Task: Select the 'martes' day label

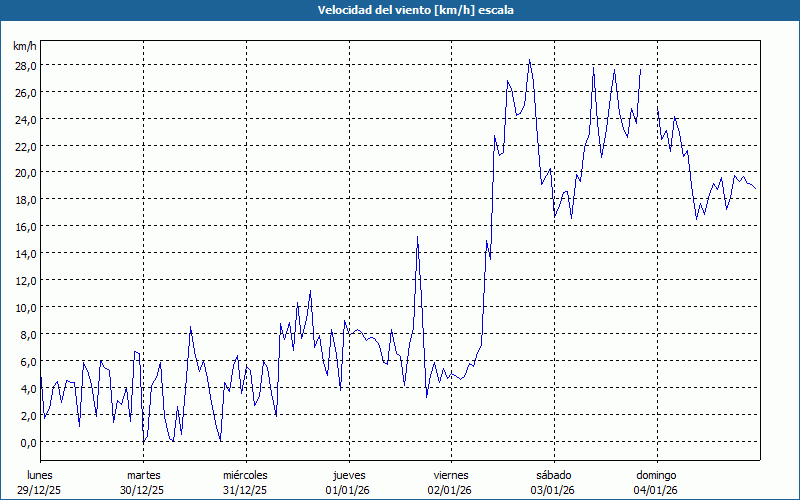Action: pos(144,475)
